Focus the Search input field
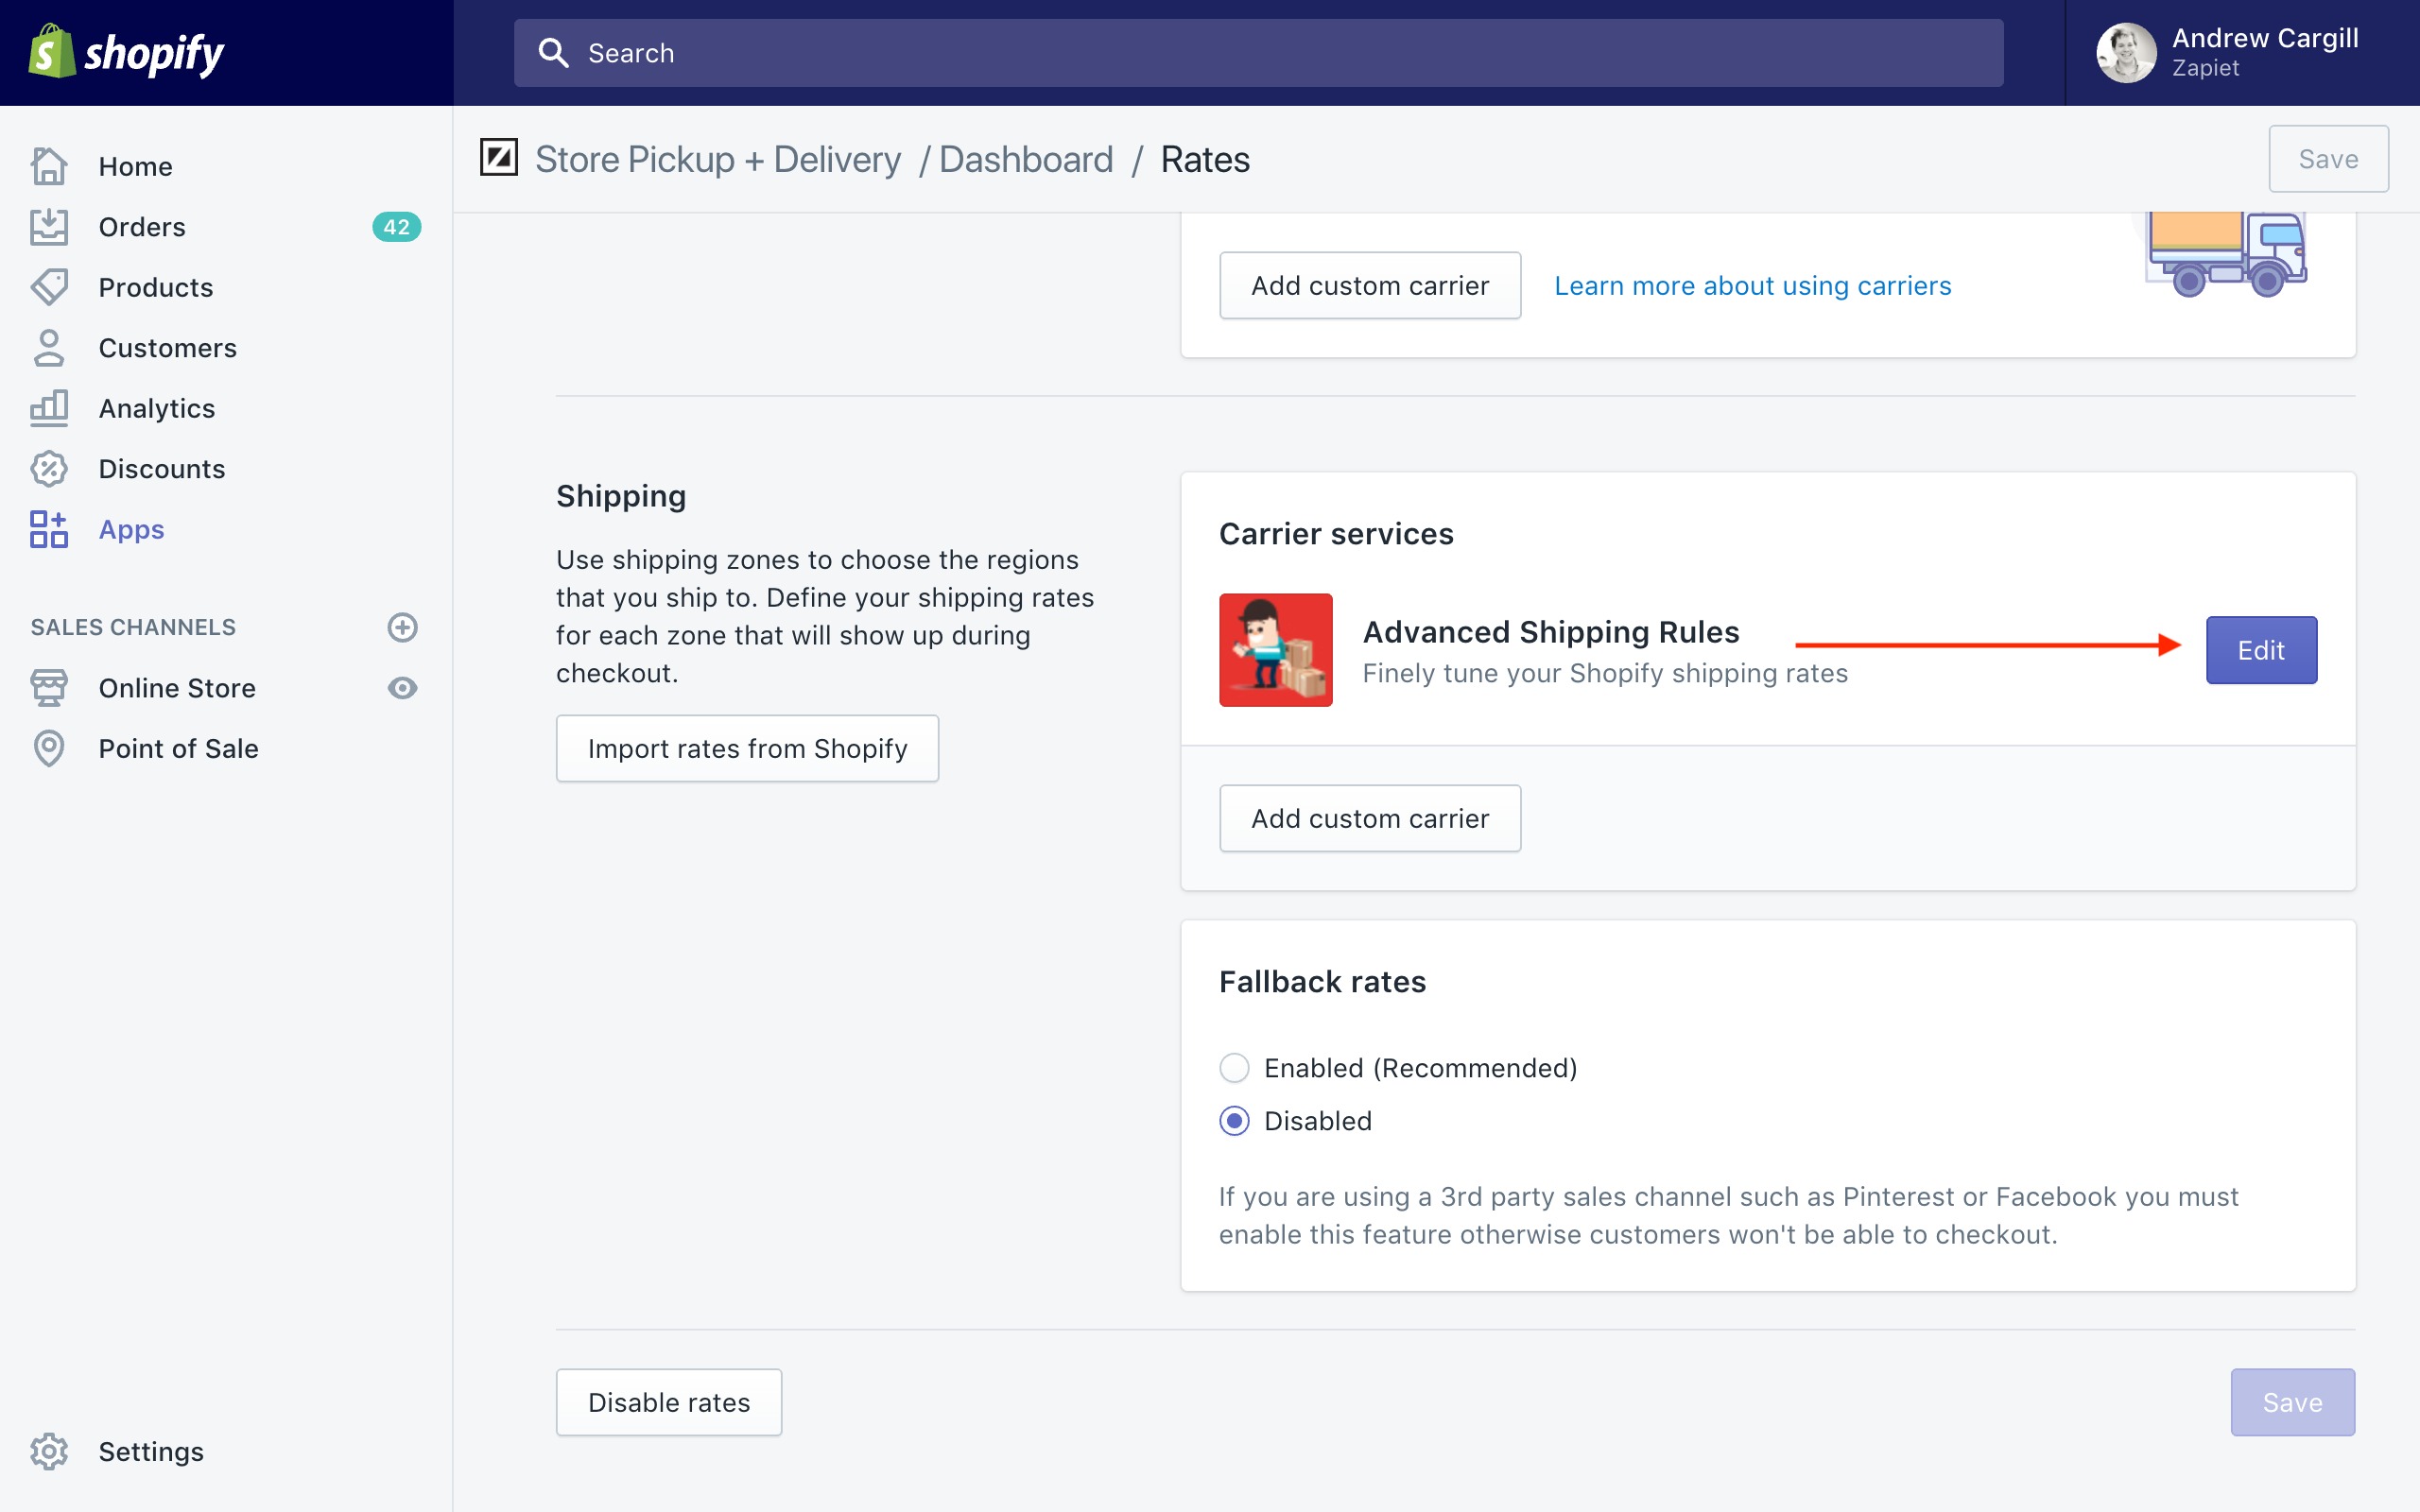Screen dimensions: 2420x1512 [1258, 53]
